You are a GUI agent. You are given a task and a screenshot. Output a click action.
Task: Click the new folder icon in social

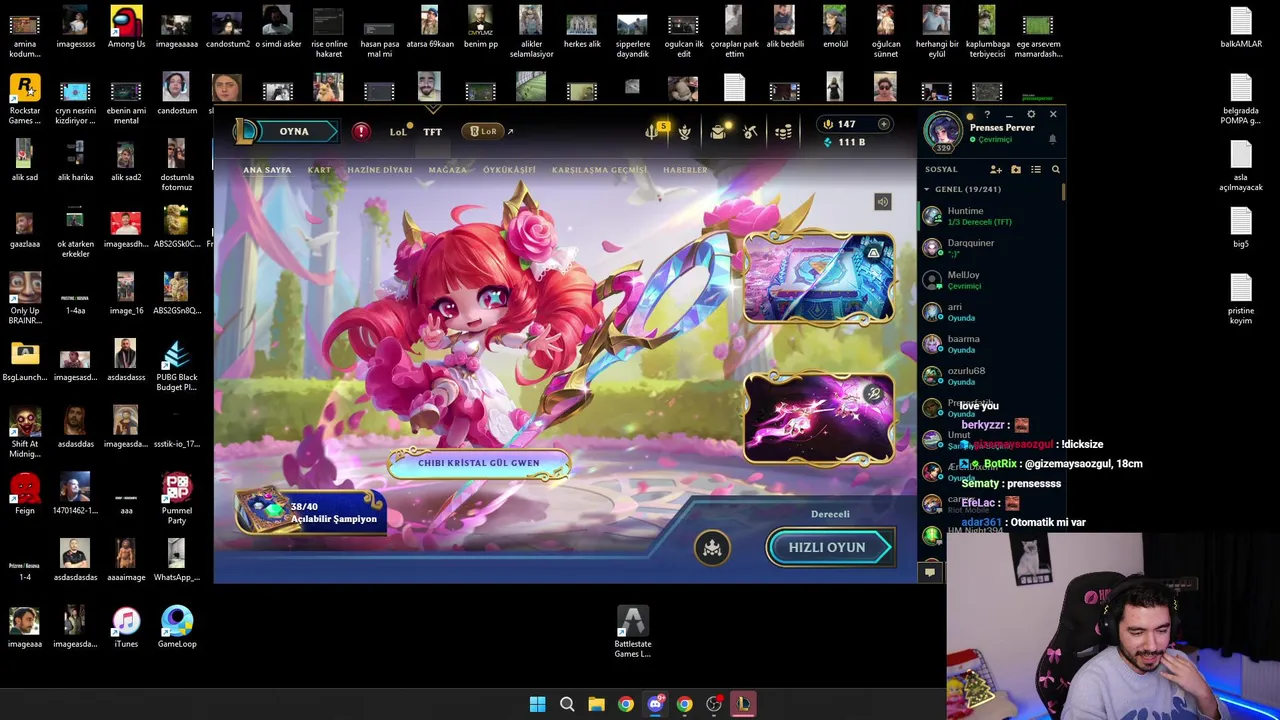pos(1016,170)
